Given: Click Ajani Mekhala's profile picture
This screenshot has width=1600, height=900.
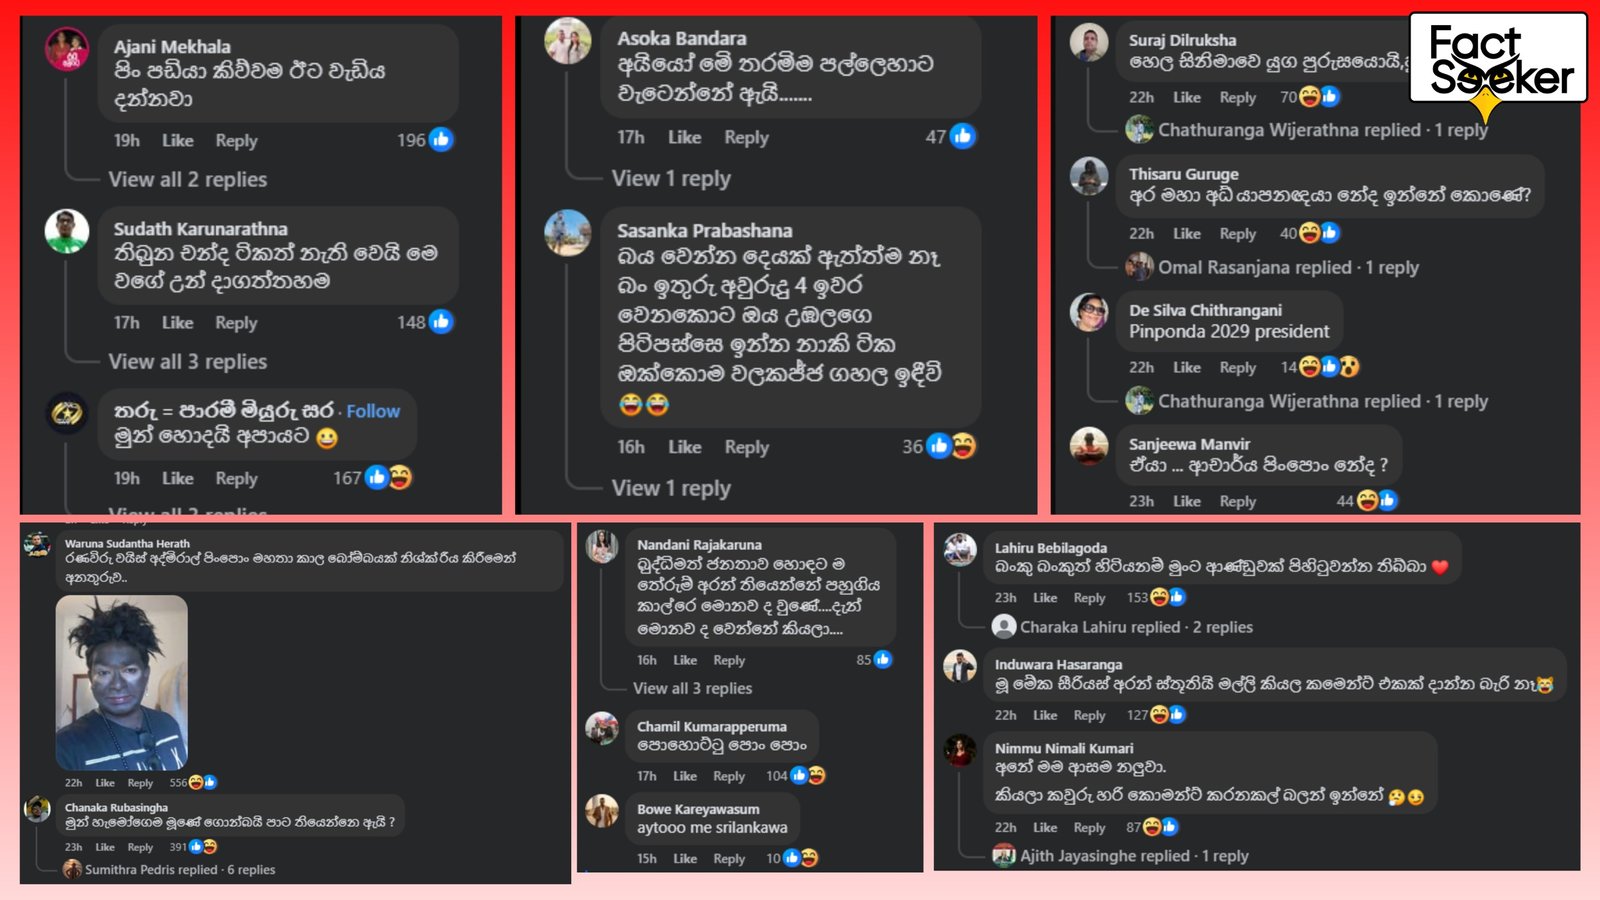Looking at the screenshot, I should pyautogui.click(x=67, y=49).
